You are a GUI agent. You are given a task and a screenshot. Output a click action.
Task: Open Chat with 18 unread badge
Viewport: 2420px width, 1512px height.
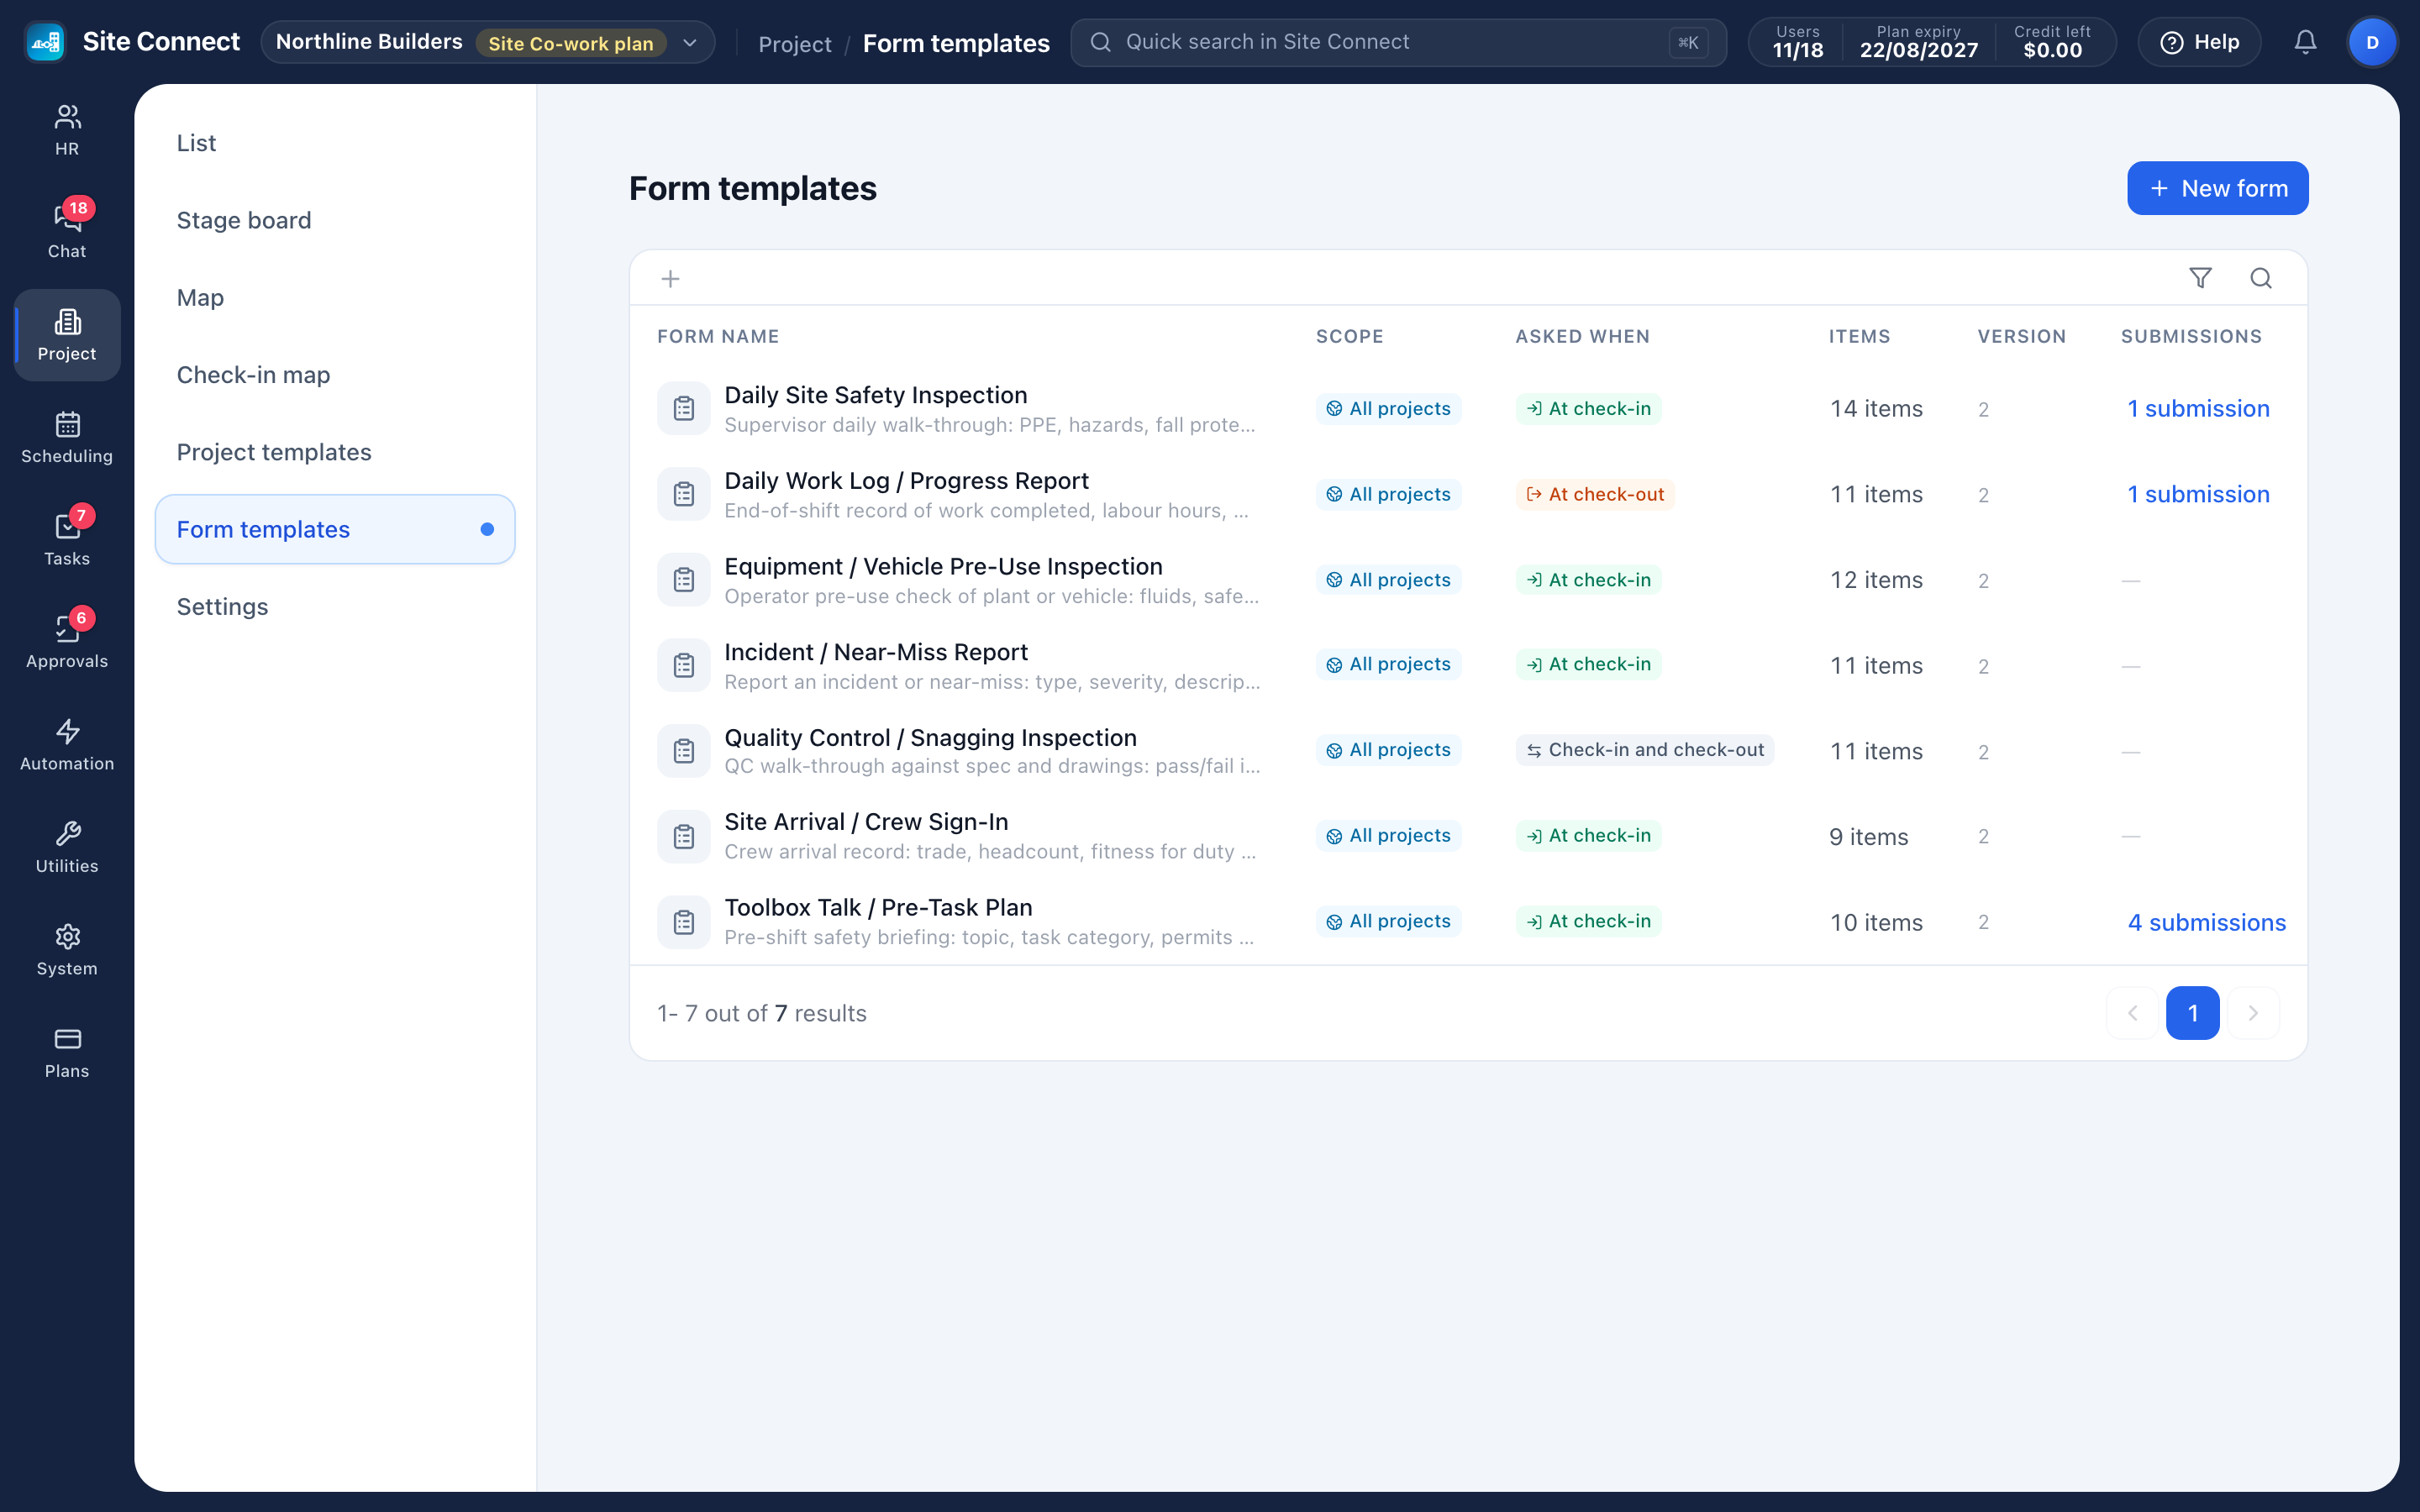(67, 232)
